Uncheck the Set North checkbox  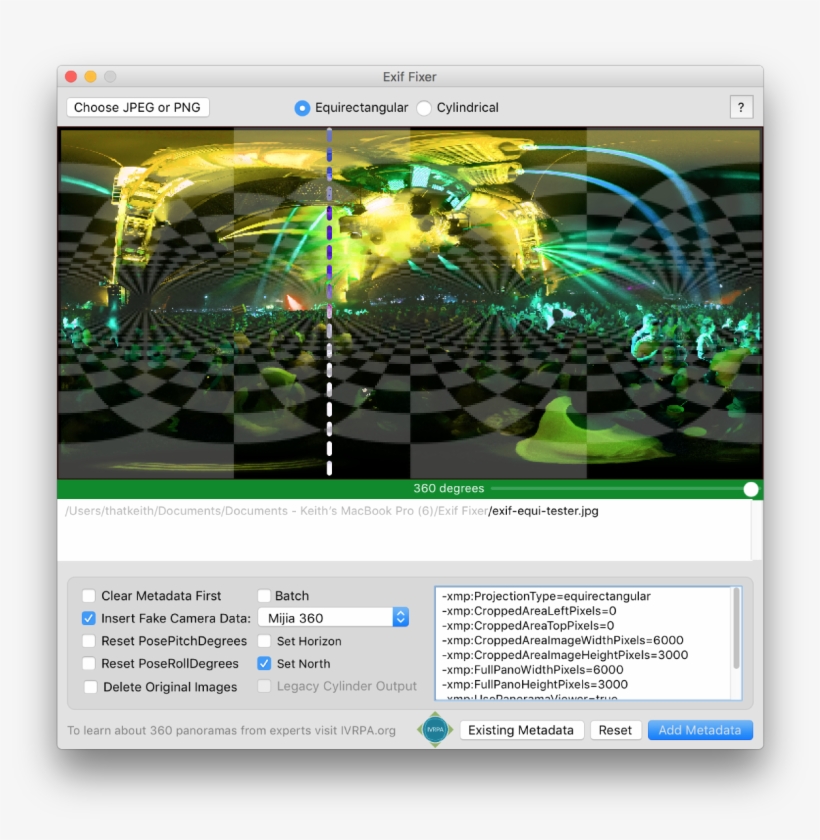click(264, 663)
